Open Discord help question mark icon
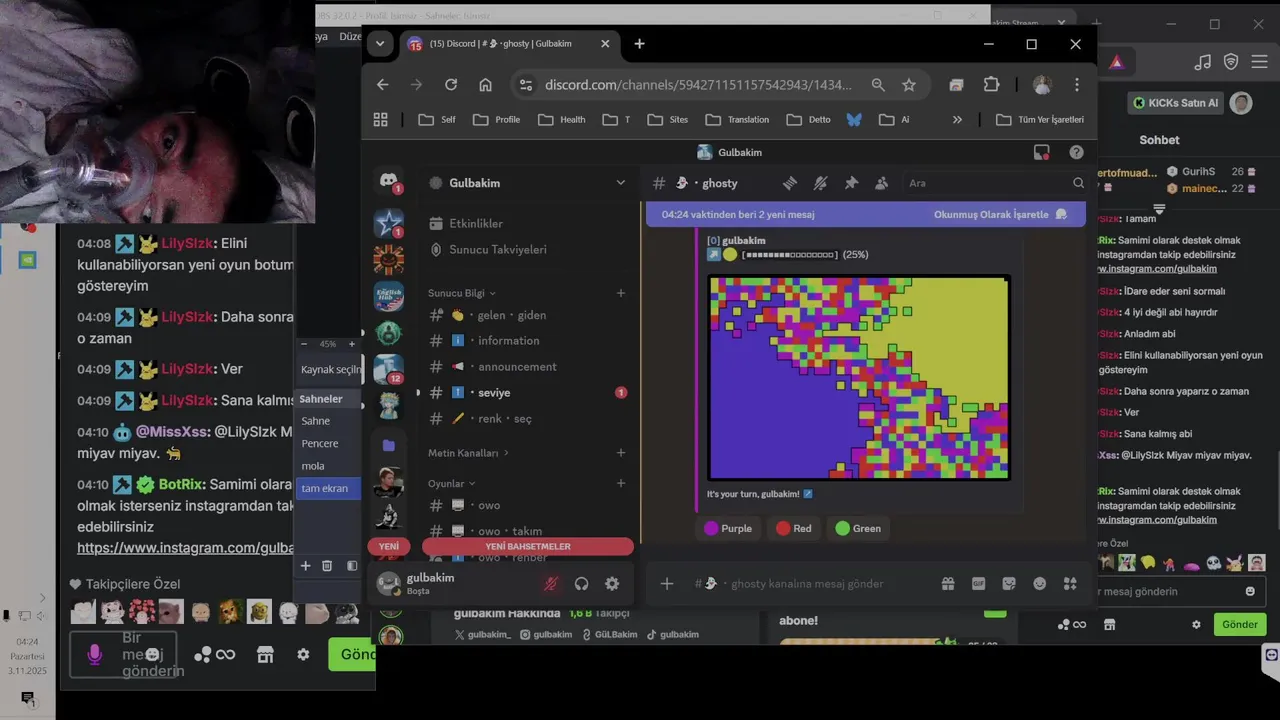The width and height of the screenshot is (1280, 720). click(x=1076, y=152)
